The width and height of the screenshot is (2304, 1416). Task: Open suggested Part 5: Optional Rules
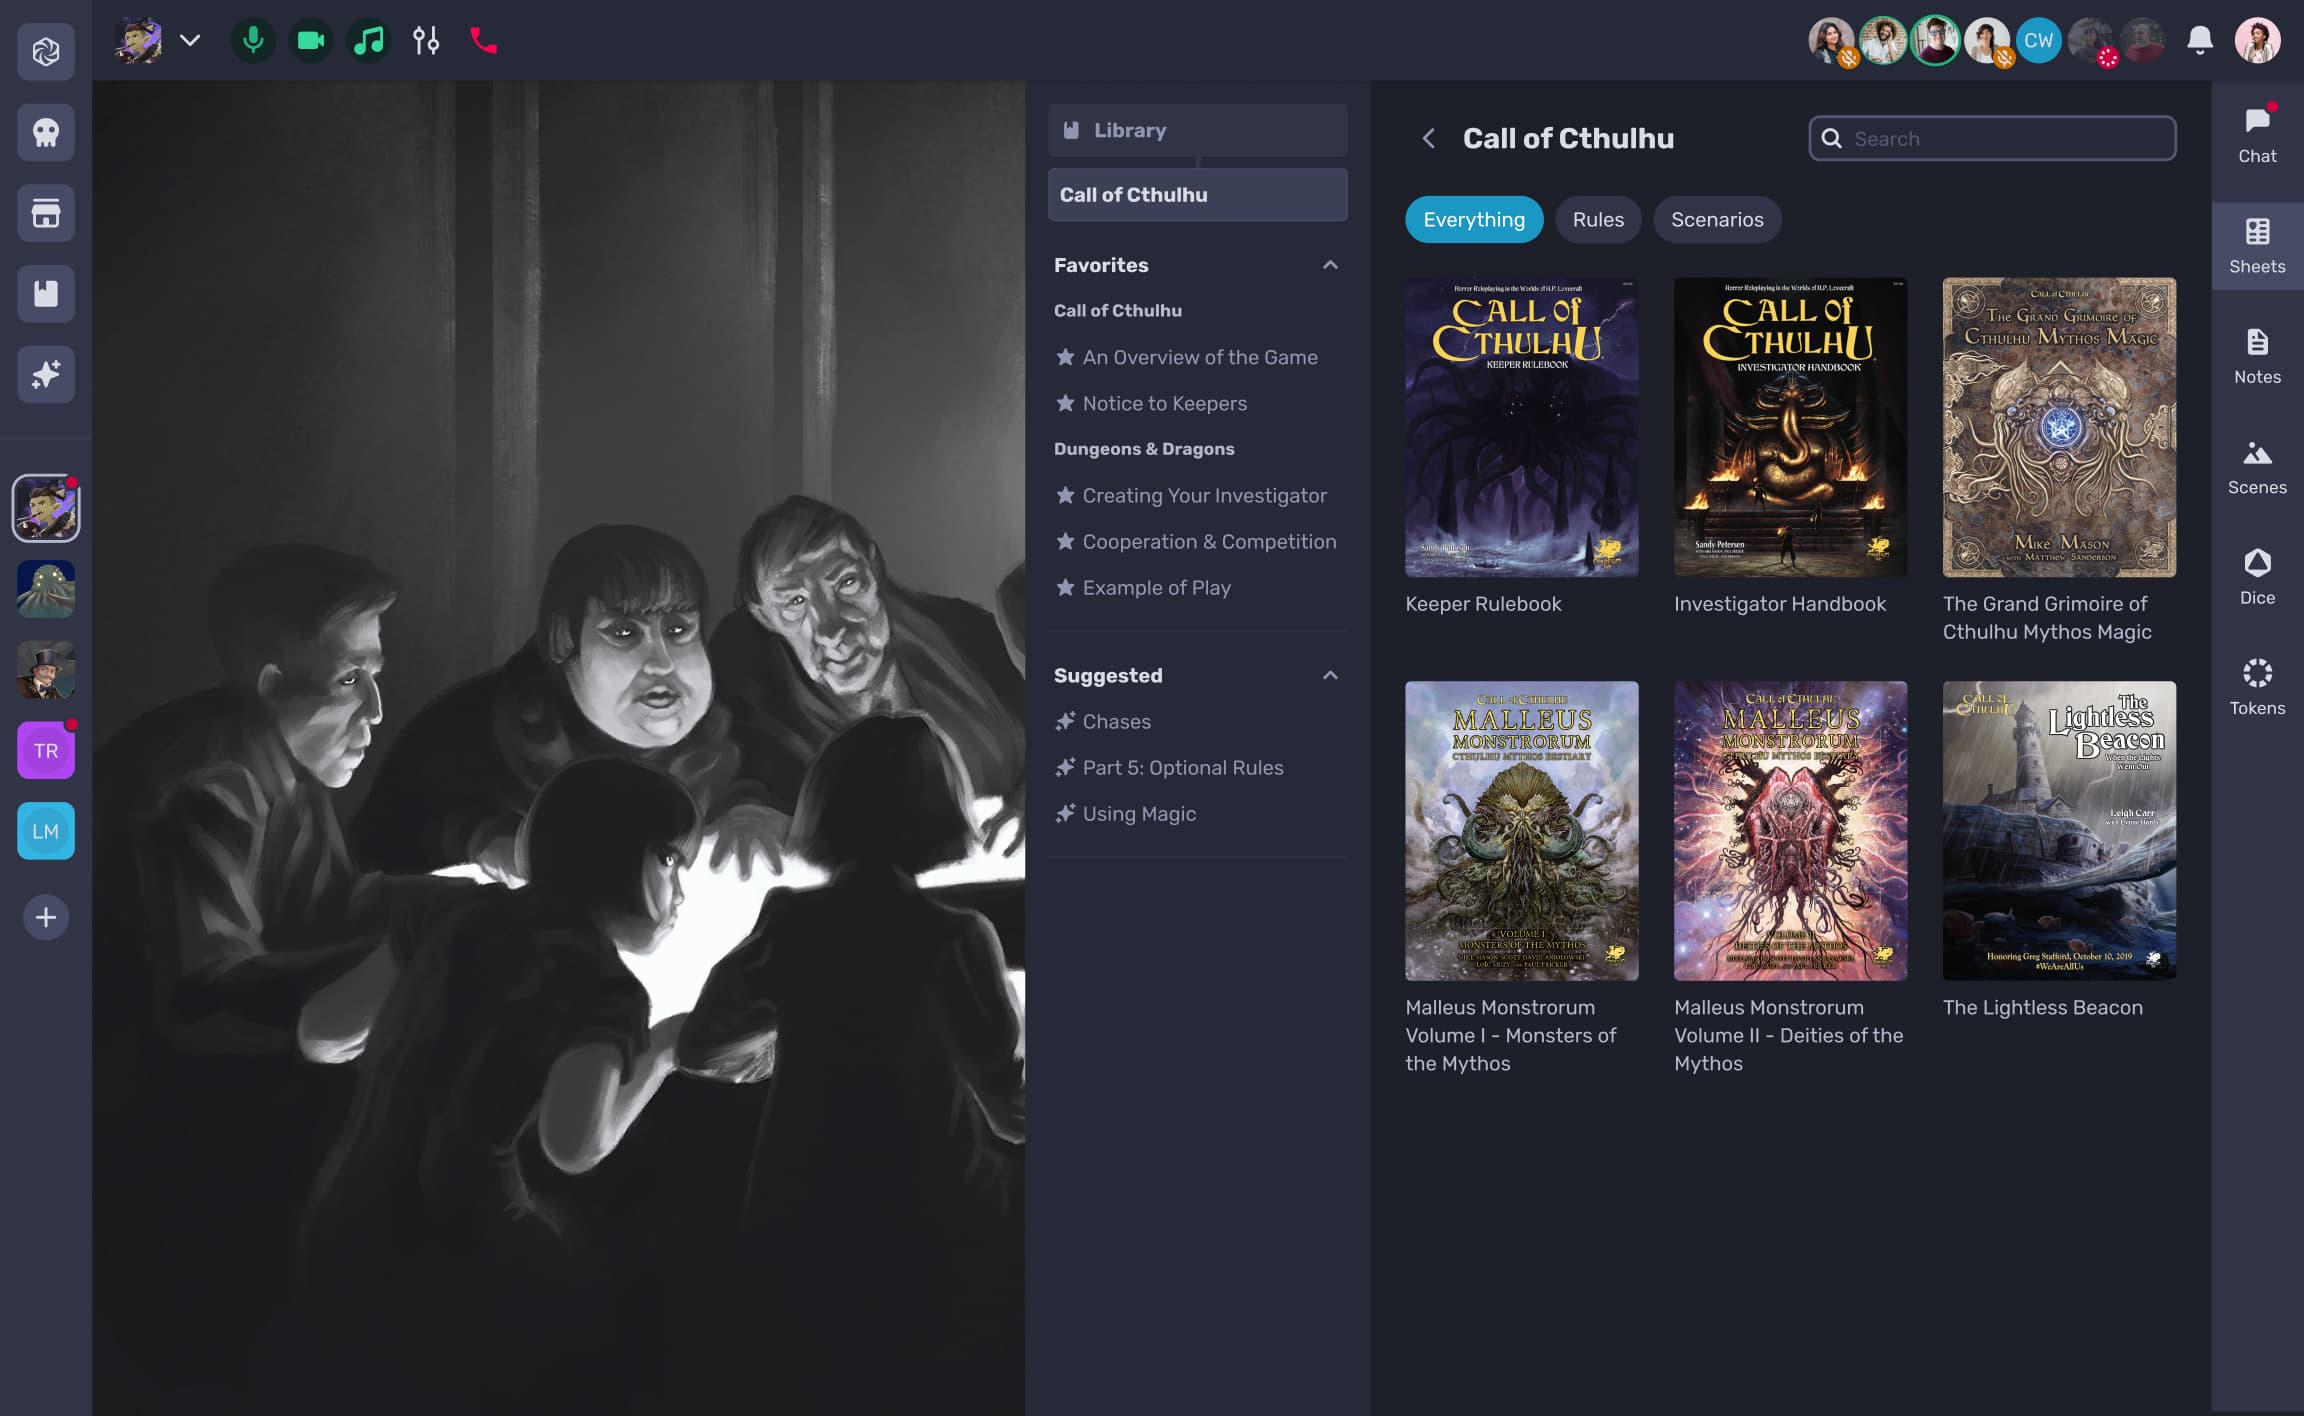click(1182, 767)
